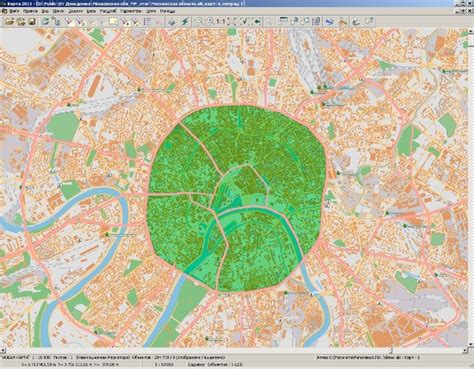Screen dimensions: 474x369
Task: Click the green lightning bolt icon
Action: click(x=185, y=22)
